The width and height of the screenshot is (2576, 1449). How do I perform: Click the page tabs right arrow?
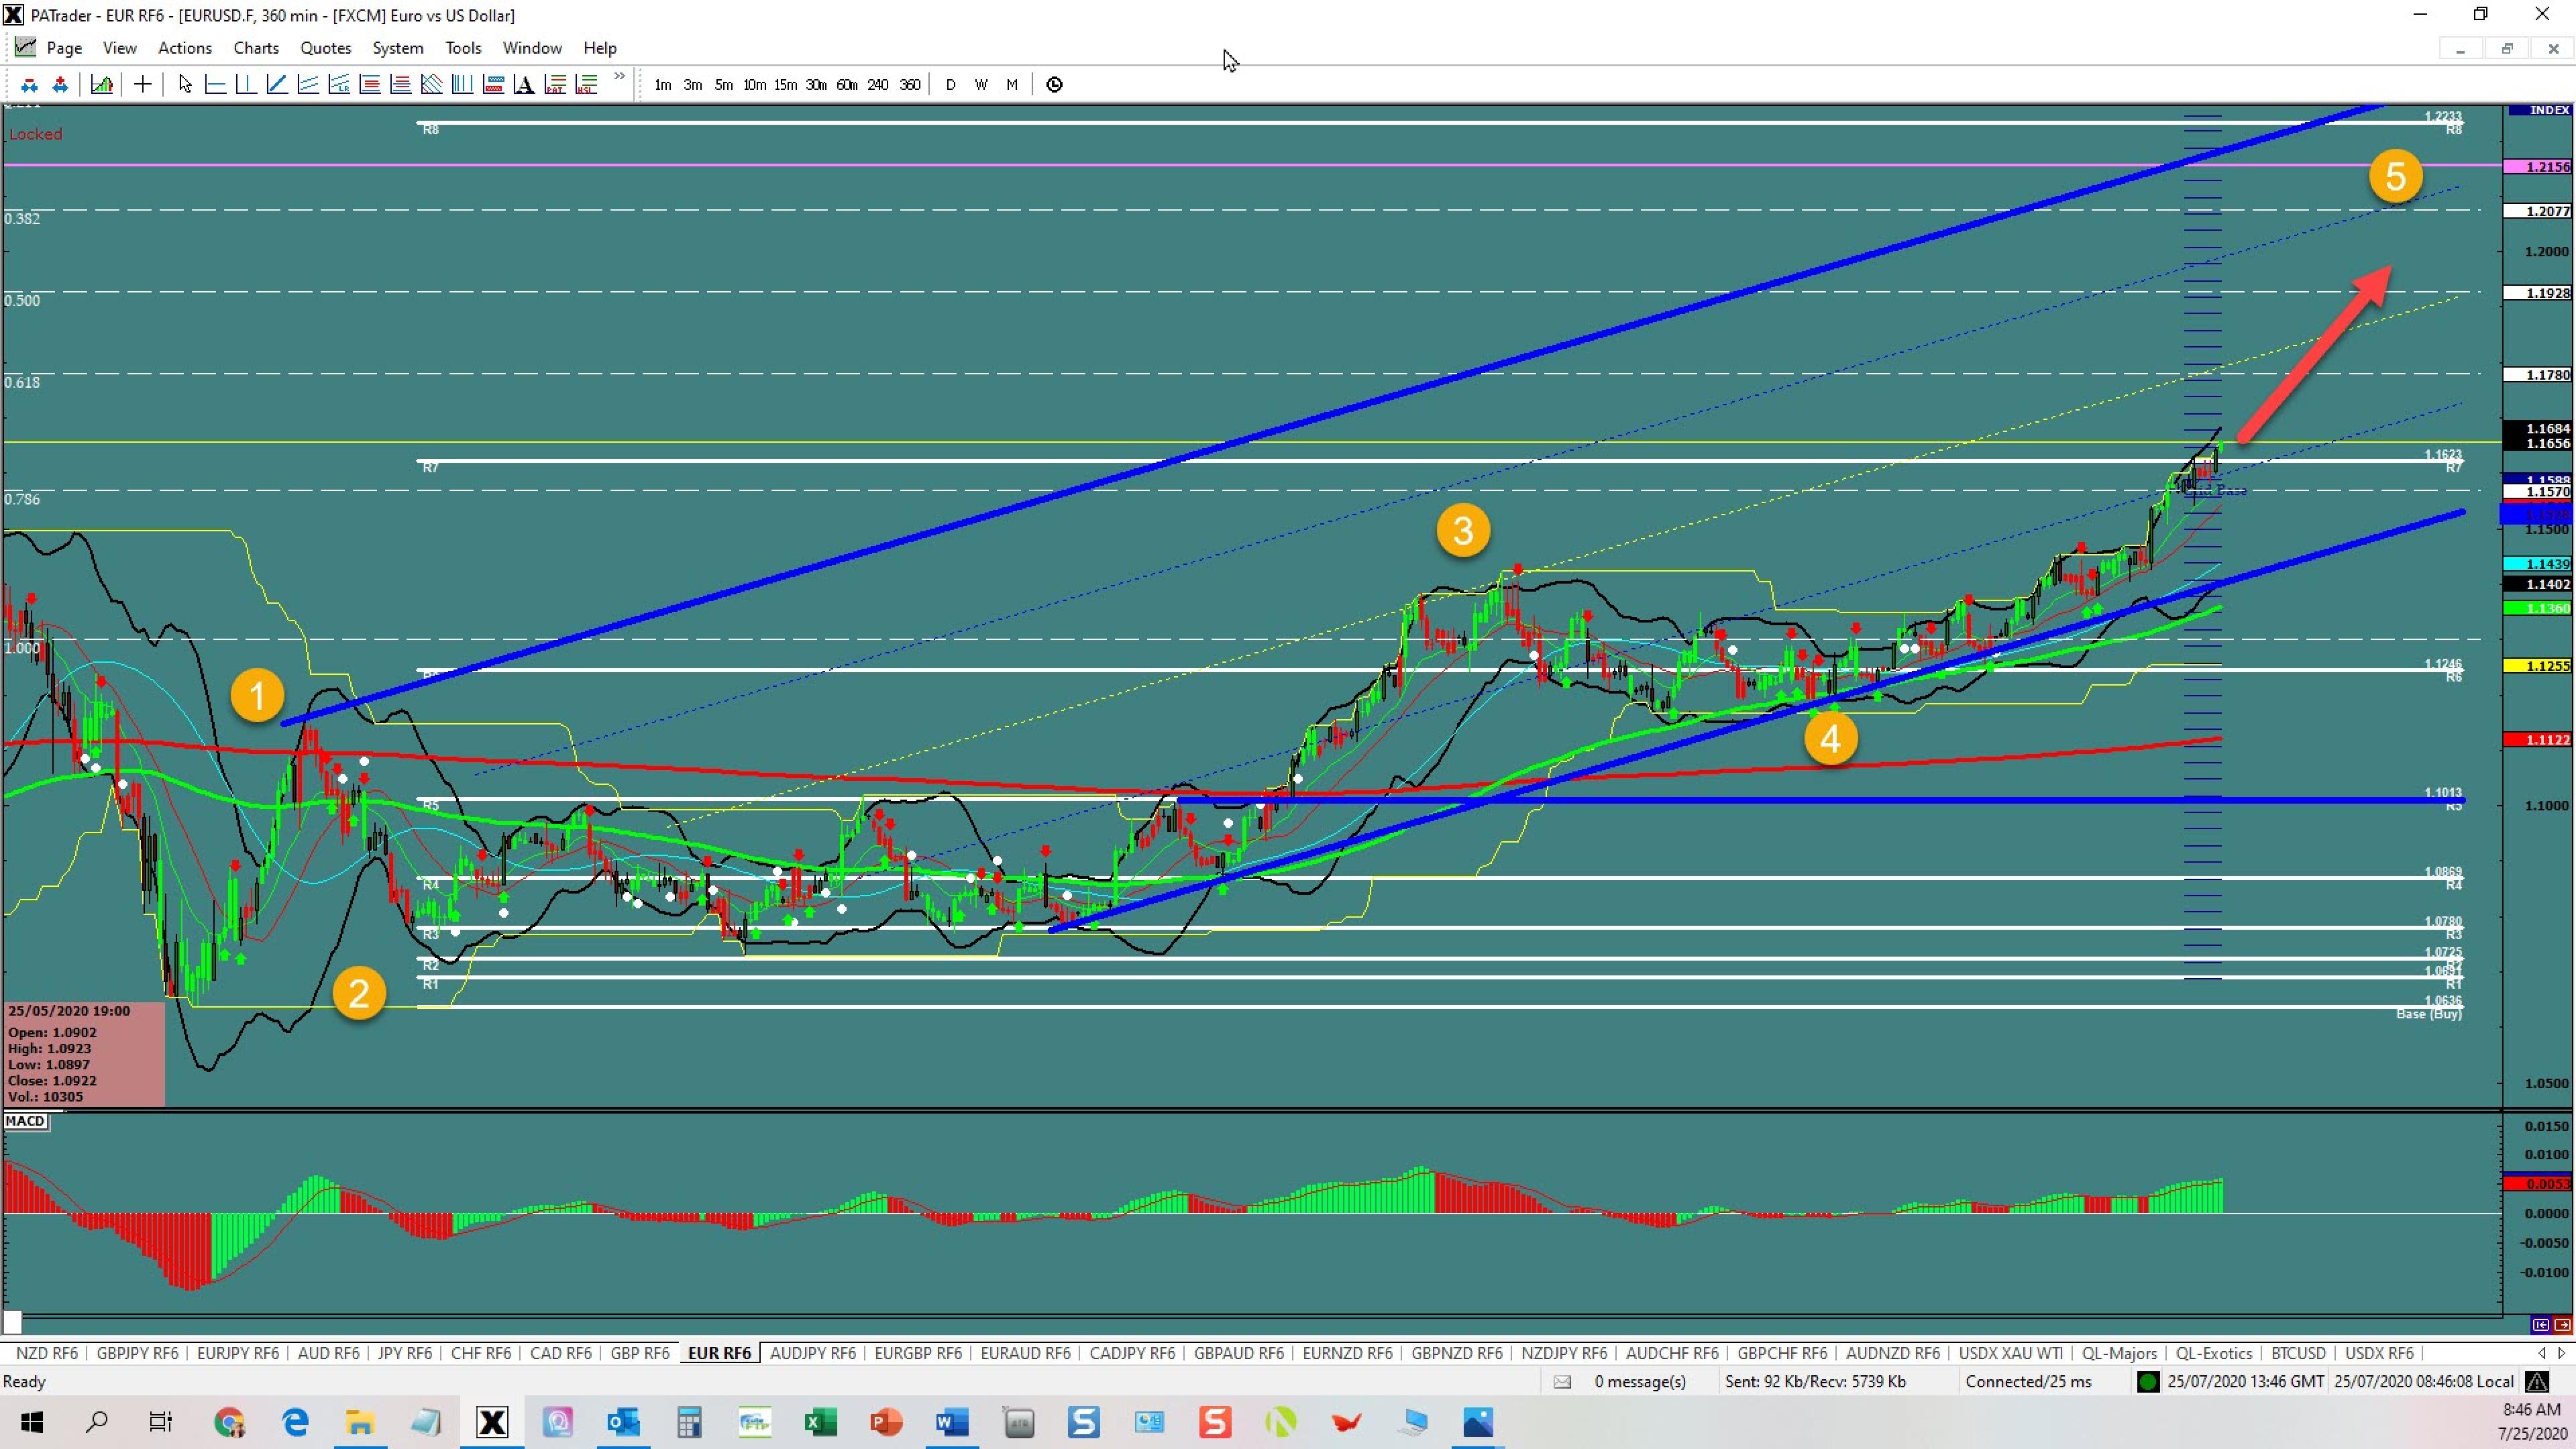point(2561,1353)
